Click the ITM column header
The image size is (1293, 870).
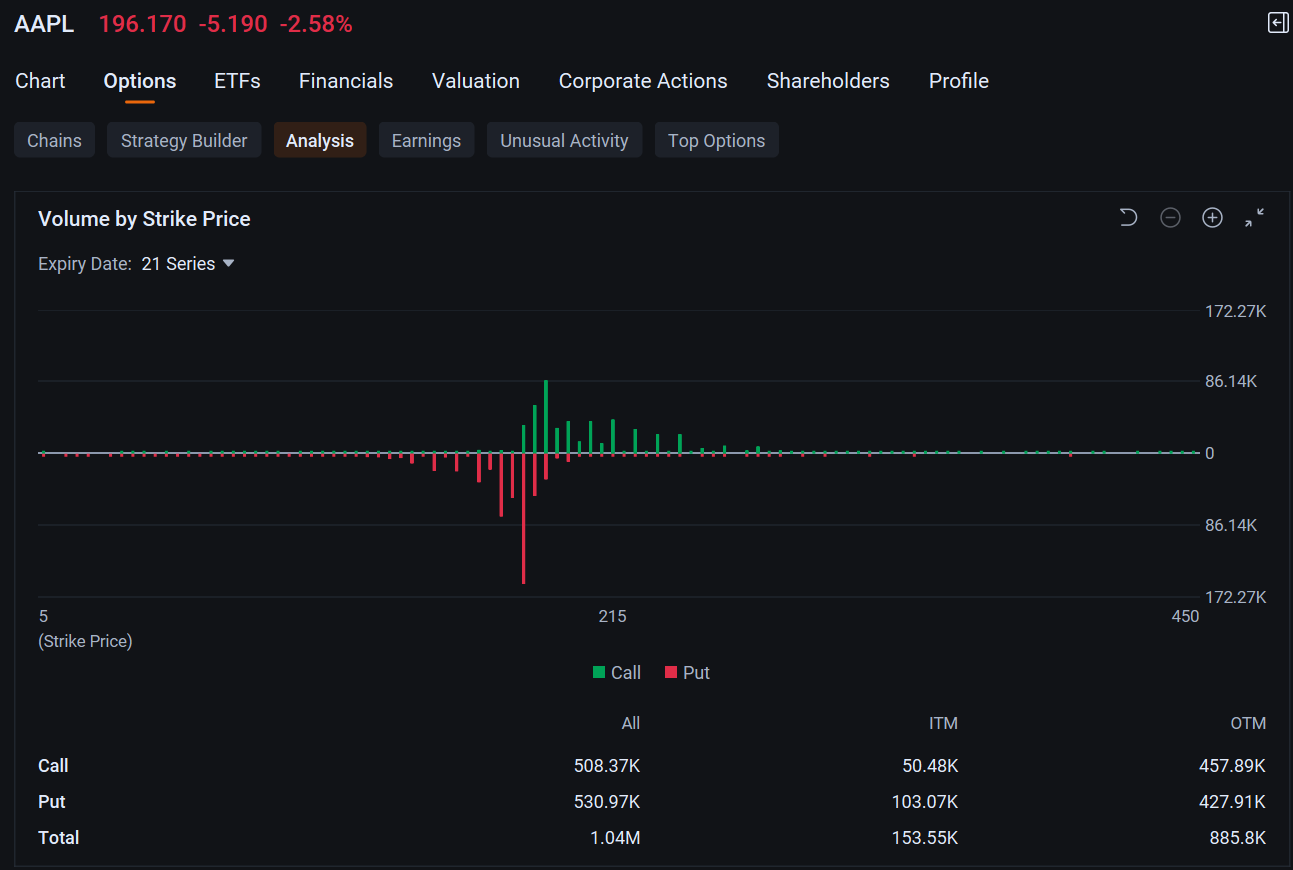tap(943, 723)
